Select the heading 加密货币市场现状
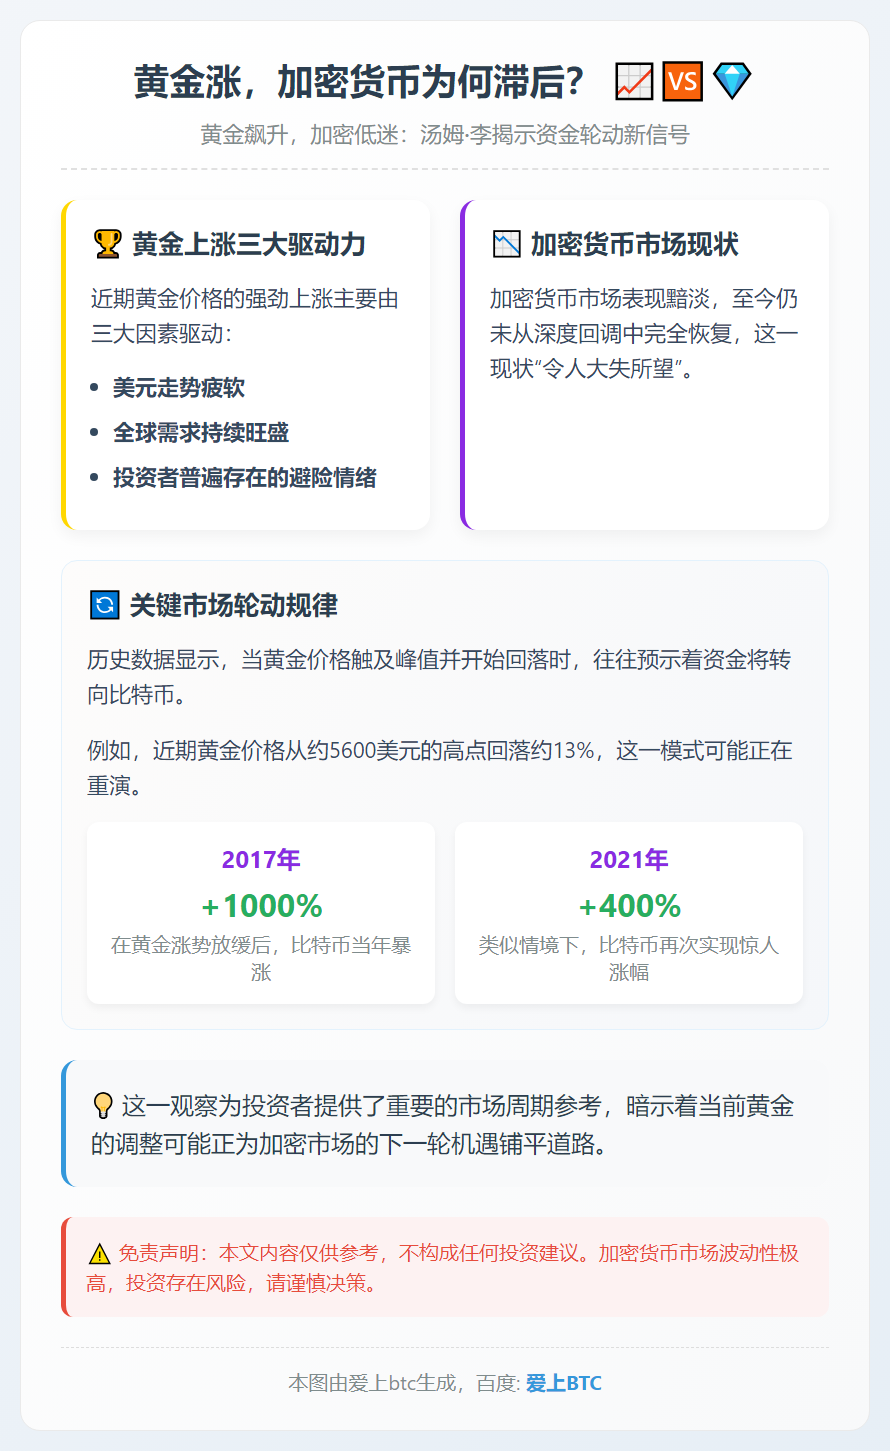The image size is (890, 1451). click(x=635, y=244)
